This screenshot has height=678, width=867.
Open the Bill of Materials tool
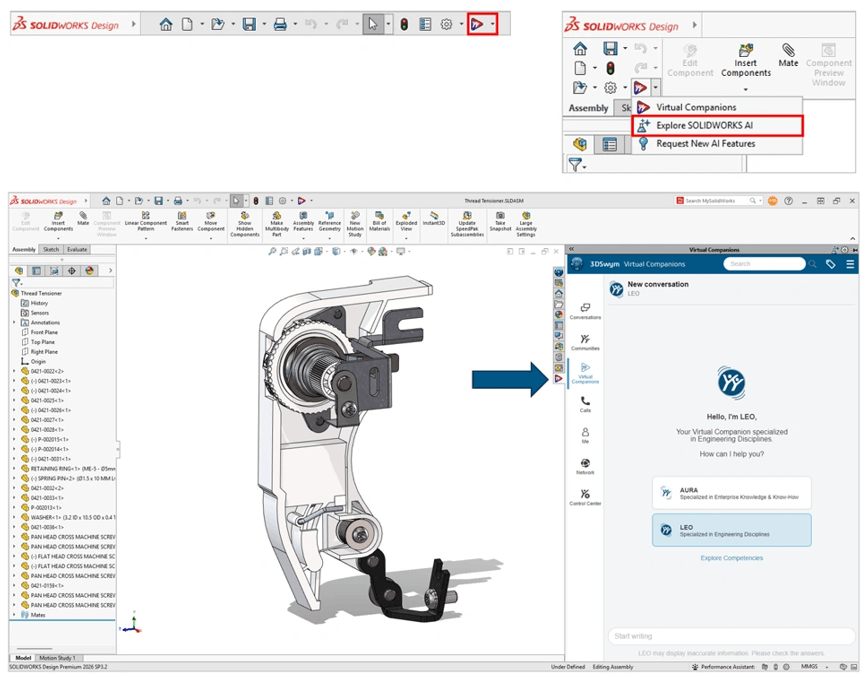(x=379, y=222)
